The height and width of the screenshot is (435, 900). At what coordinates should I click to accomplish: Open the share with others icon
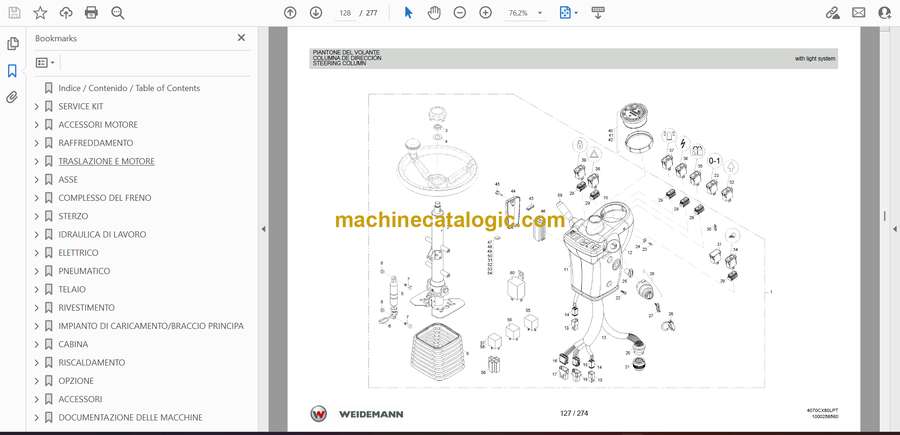point(885,13)
